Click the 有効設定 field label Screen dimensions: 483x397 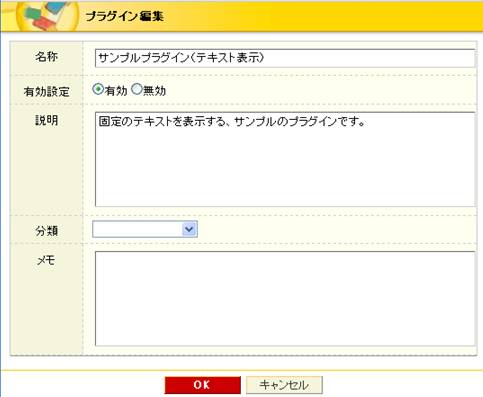(x=47, y=91)
